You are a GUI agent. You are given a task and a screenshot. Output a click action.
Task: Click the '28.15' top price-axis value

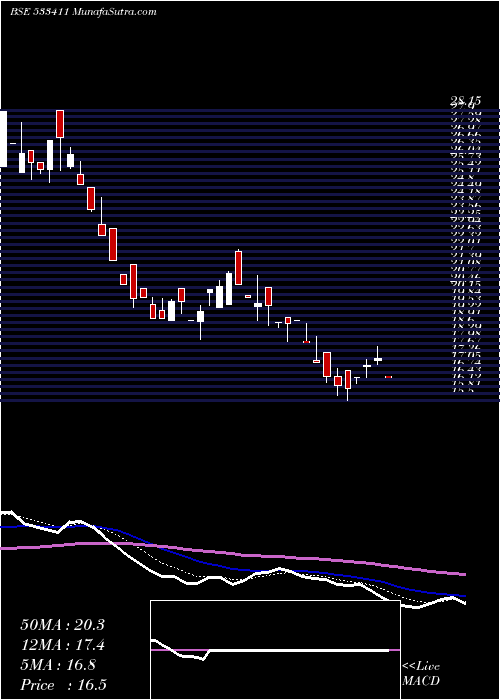[x=465, y=101]
